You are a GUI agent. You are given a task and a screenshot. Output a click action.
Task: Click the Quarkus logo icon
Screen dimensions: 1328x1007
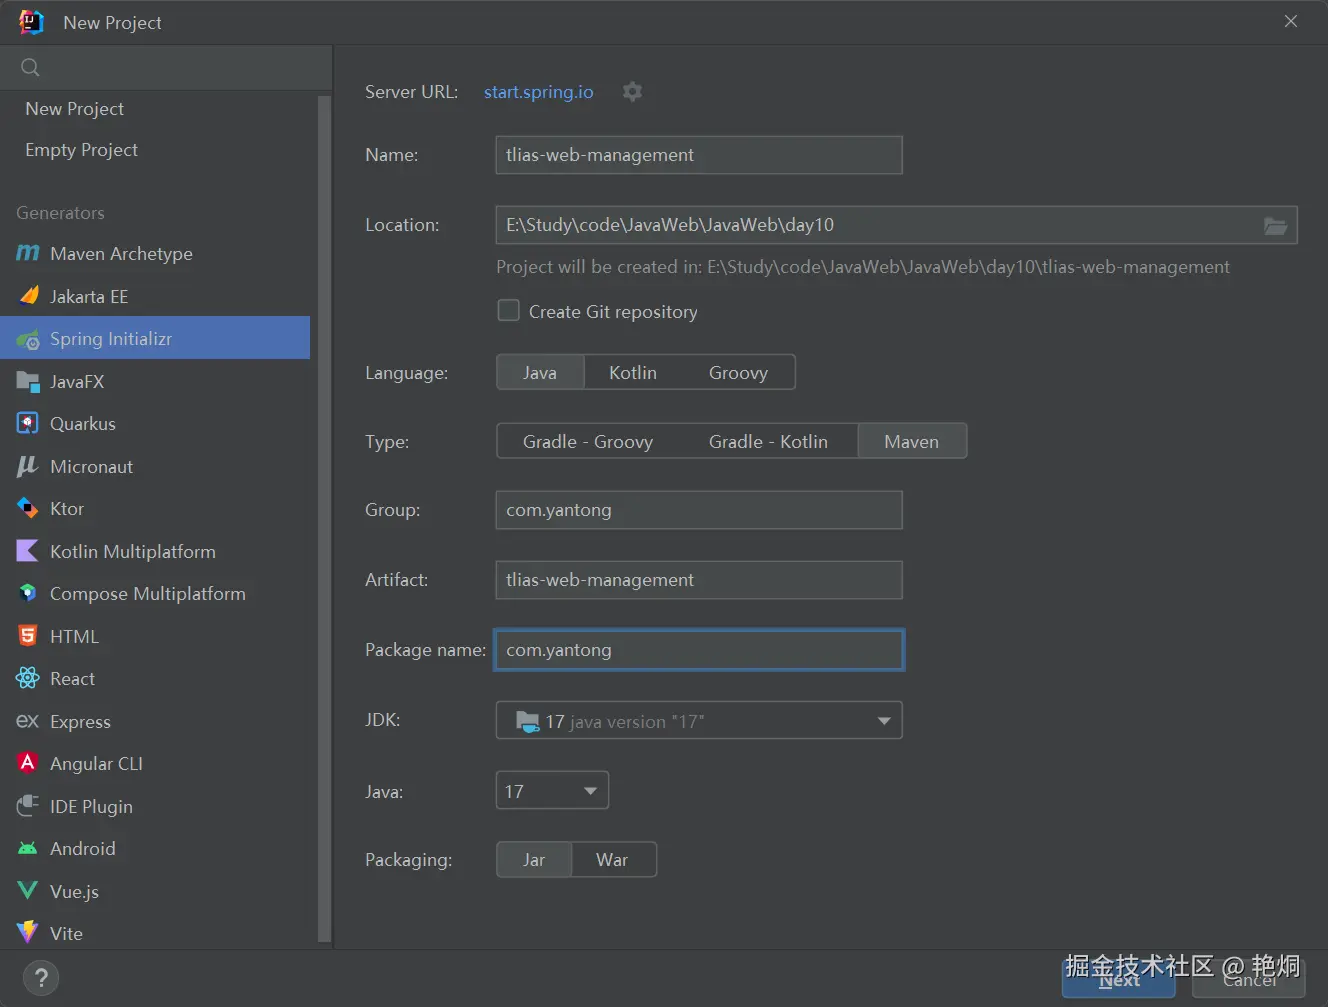[x=28, y=424]
